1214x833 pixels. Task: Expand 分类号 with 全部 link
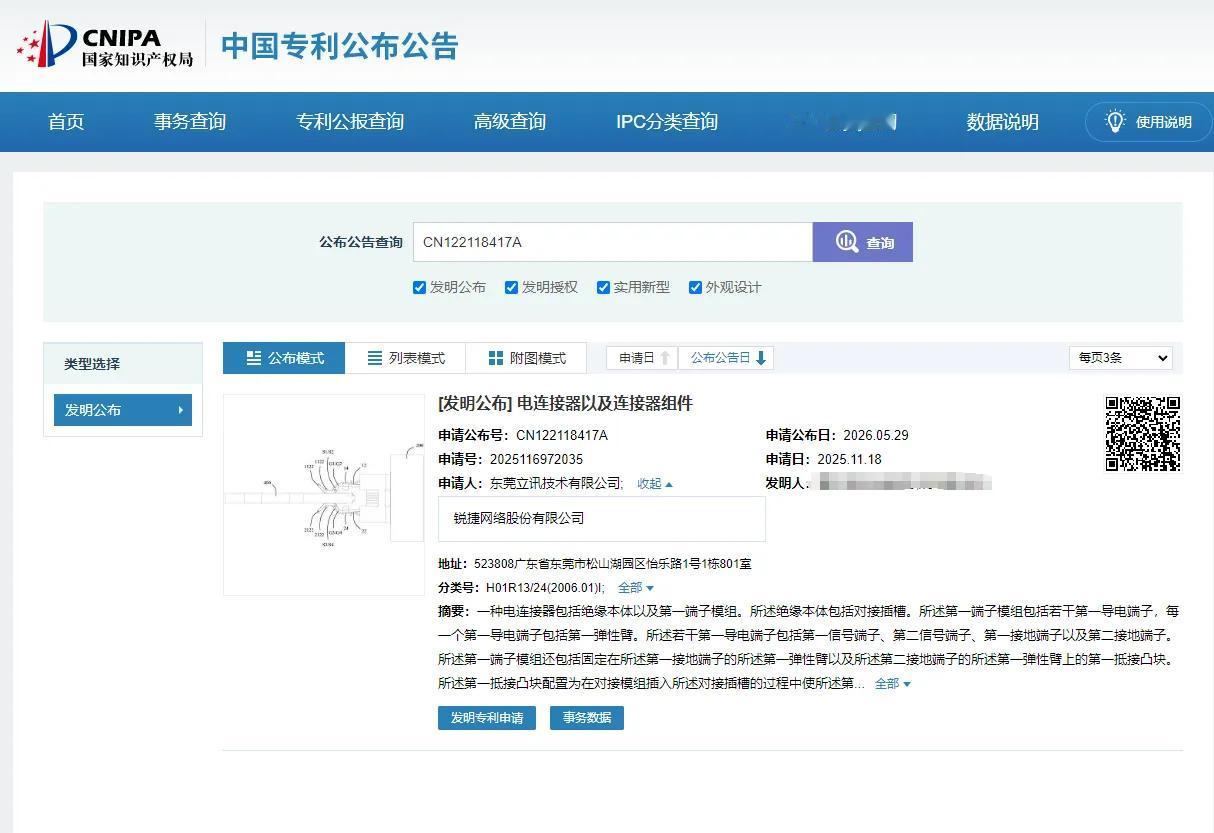[x=635, y=588]
